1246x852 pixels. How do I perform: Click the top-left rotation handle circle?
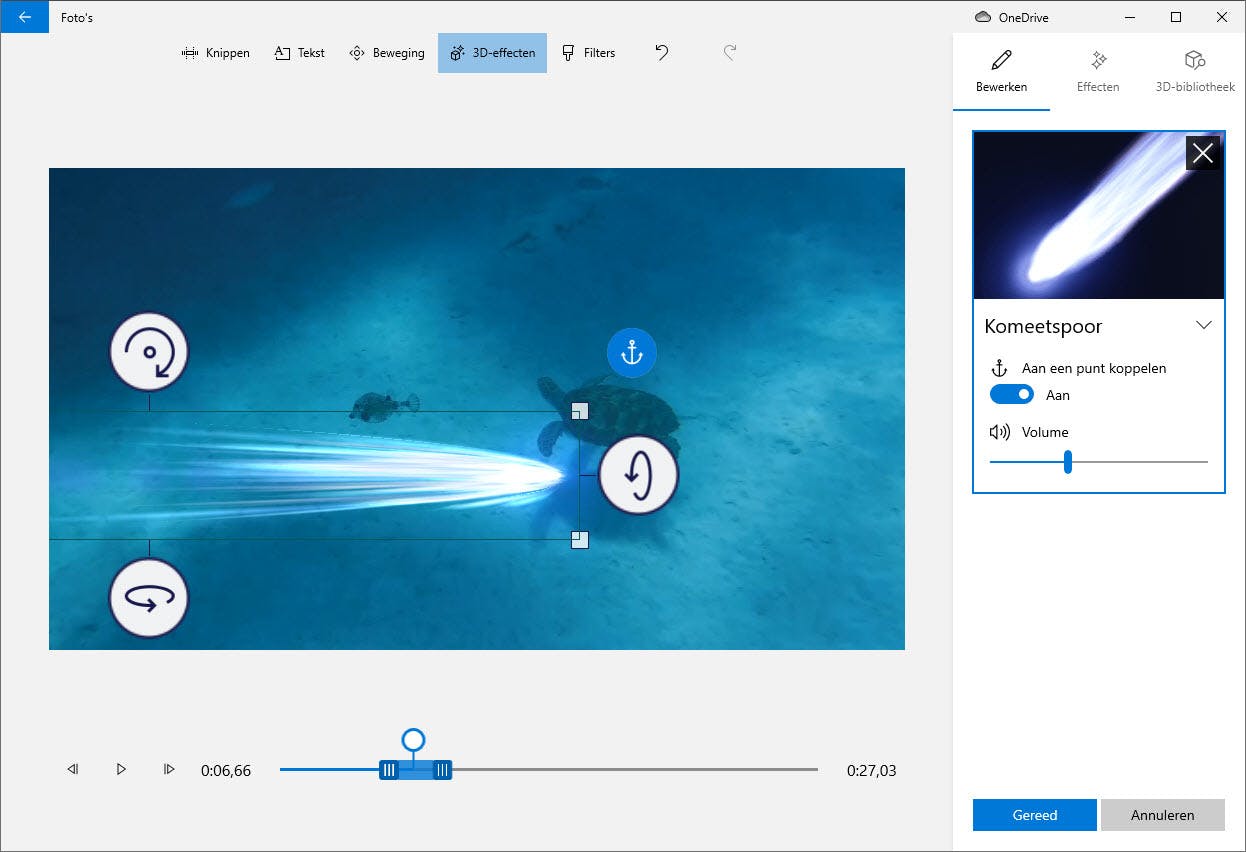tap(149, 352)
